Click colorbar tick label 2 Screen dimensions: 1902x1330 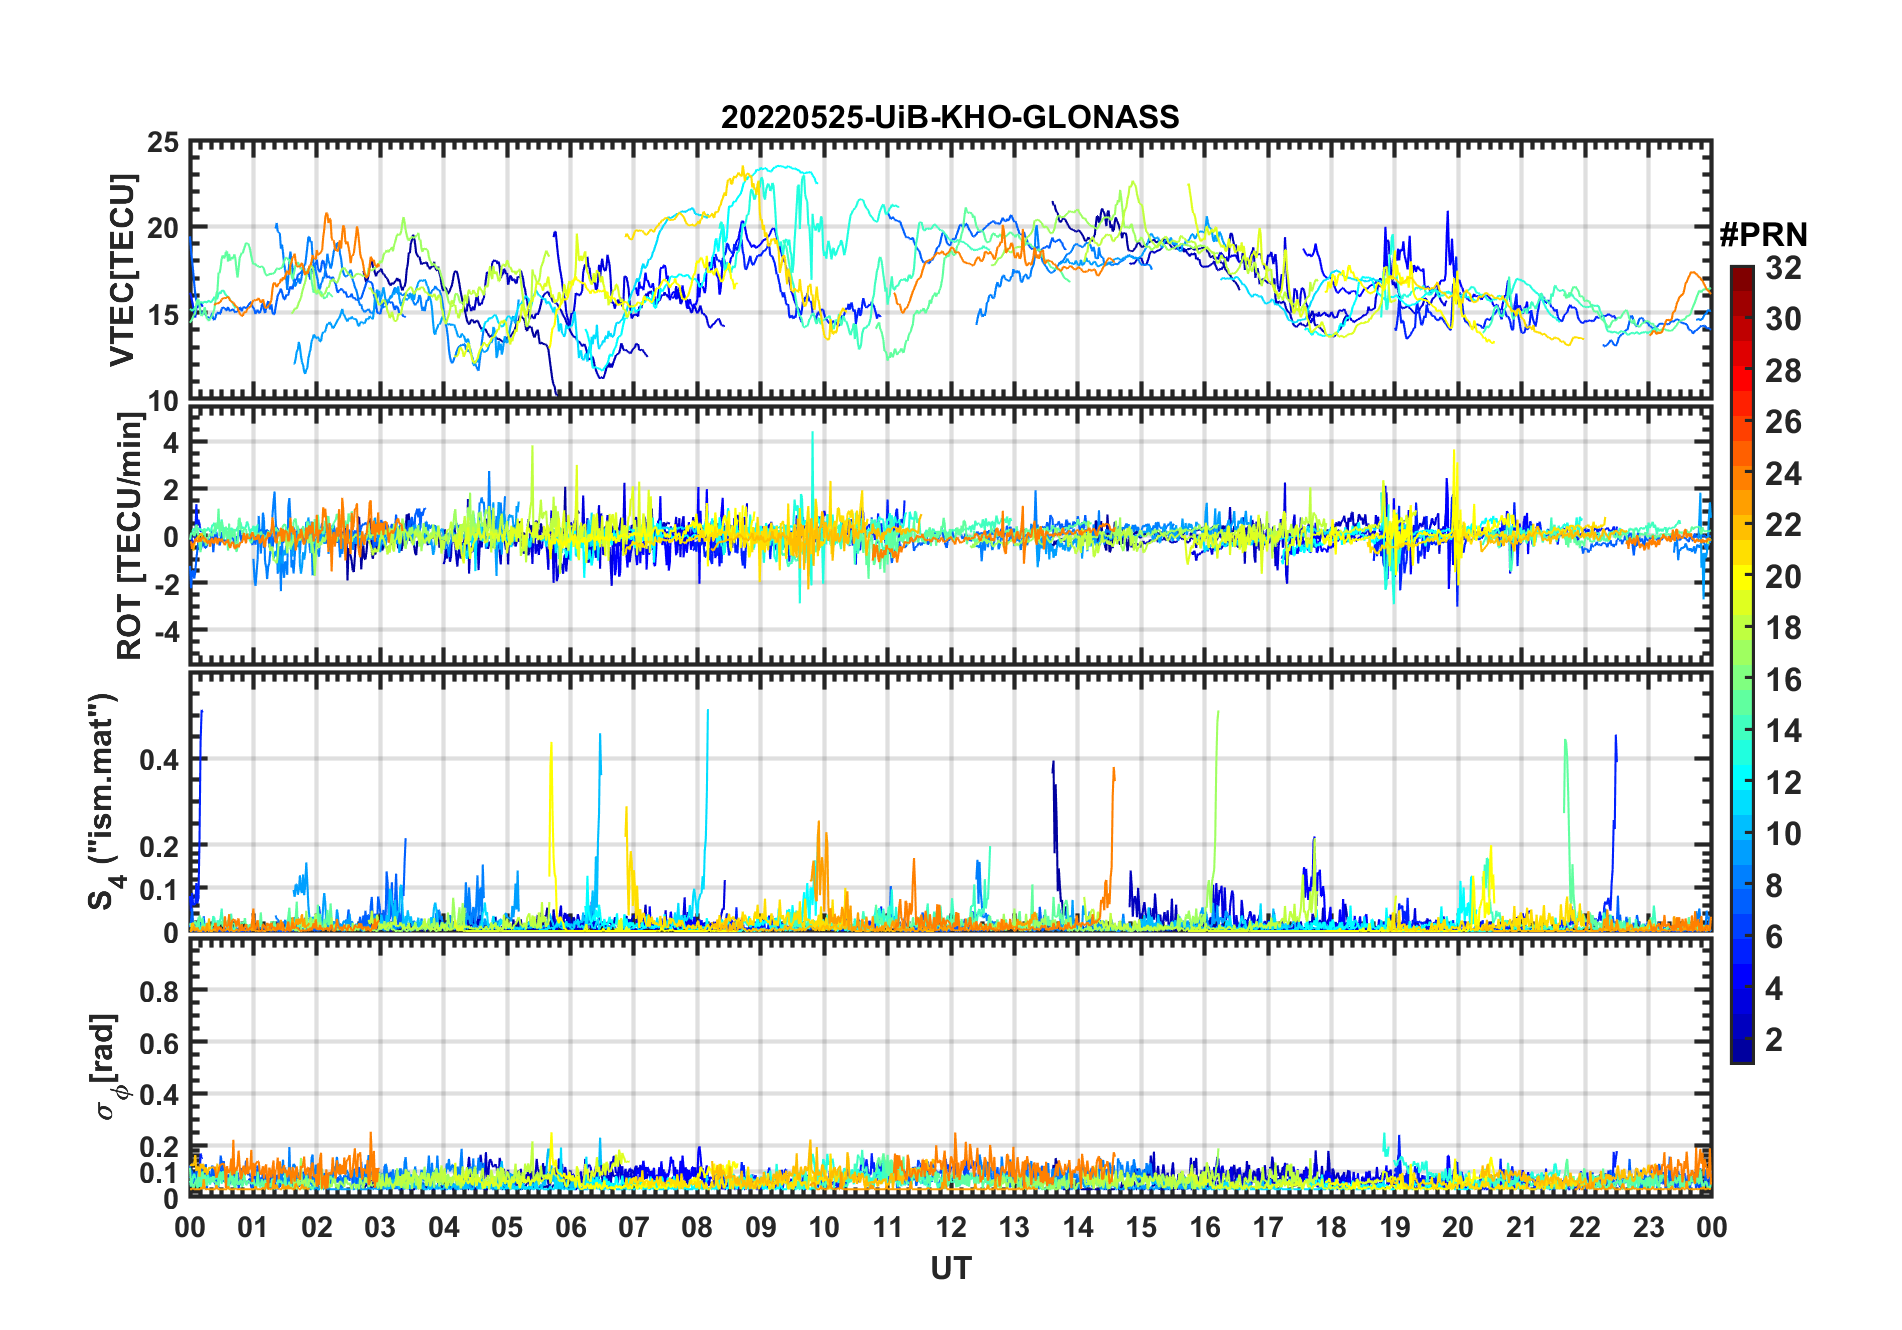click(1774, 1040)
